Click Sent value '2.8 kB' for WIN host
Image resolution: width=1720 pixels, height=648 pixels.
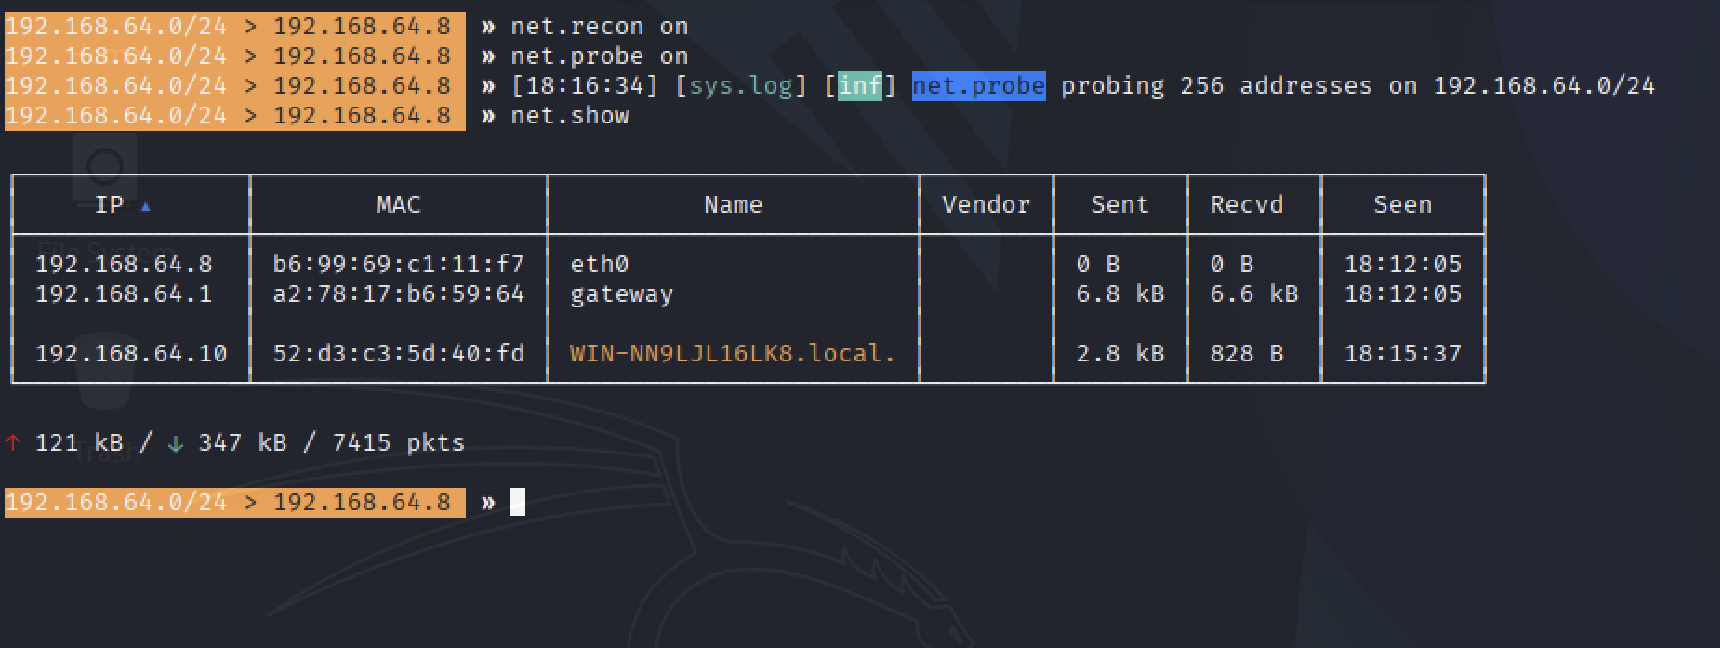(1120, 354)
